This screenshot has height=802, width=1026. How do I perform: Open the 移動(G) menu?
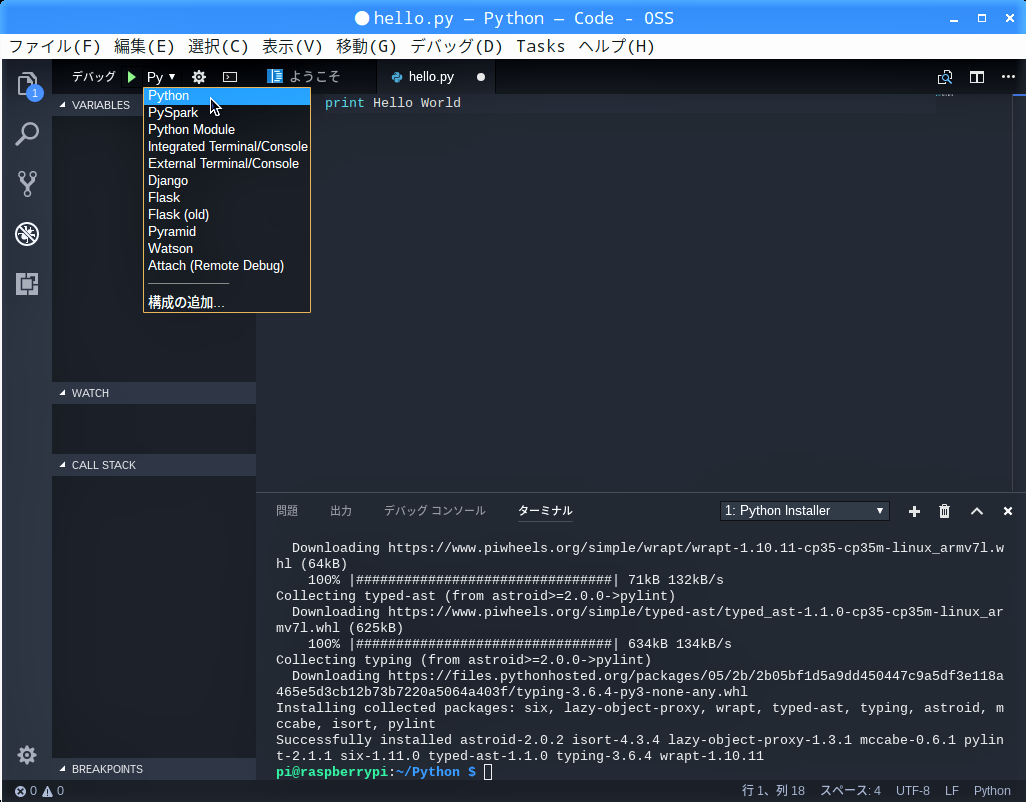[x=366, y=46]
